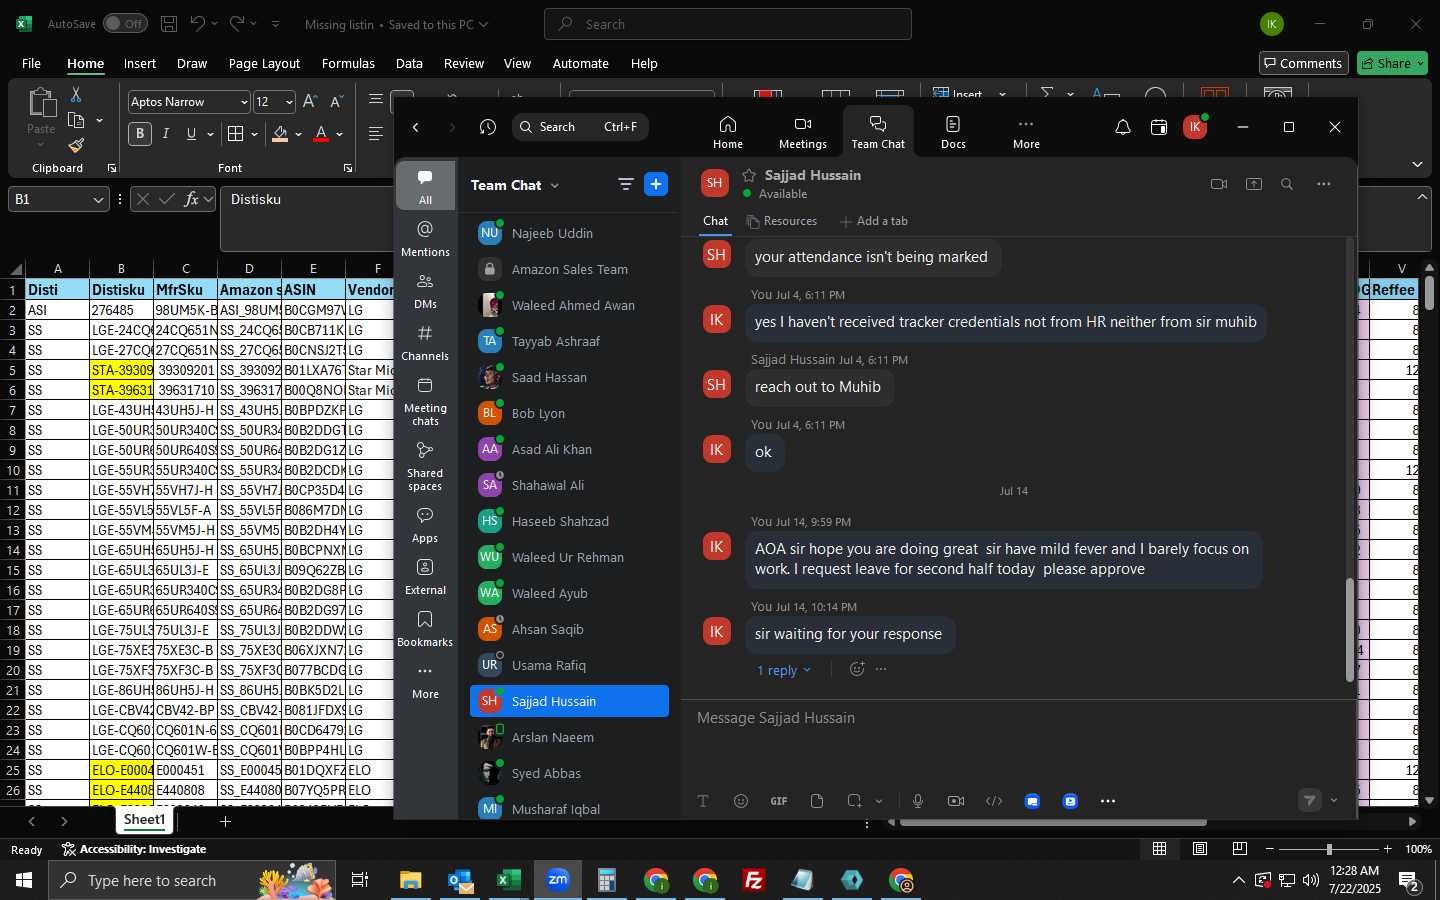1440x900 pixels.
Task: Open Team Chat header dropdown
Action: (x=555, y=185)
